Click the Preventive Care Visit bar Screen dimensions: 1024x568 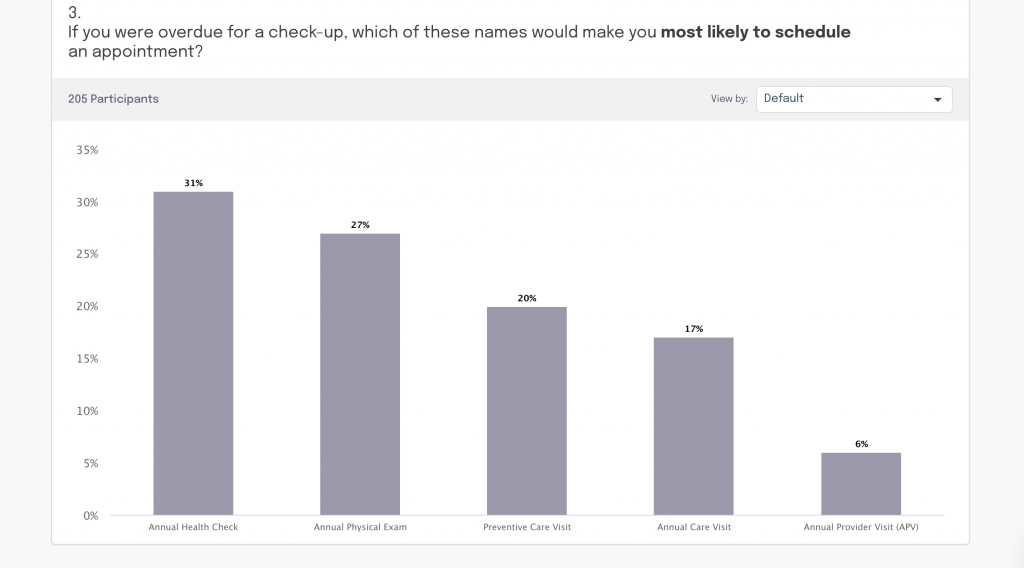(527, 410)
